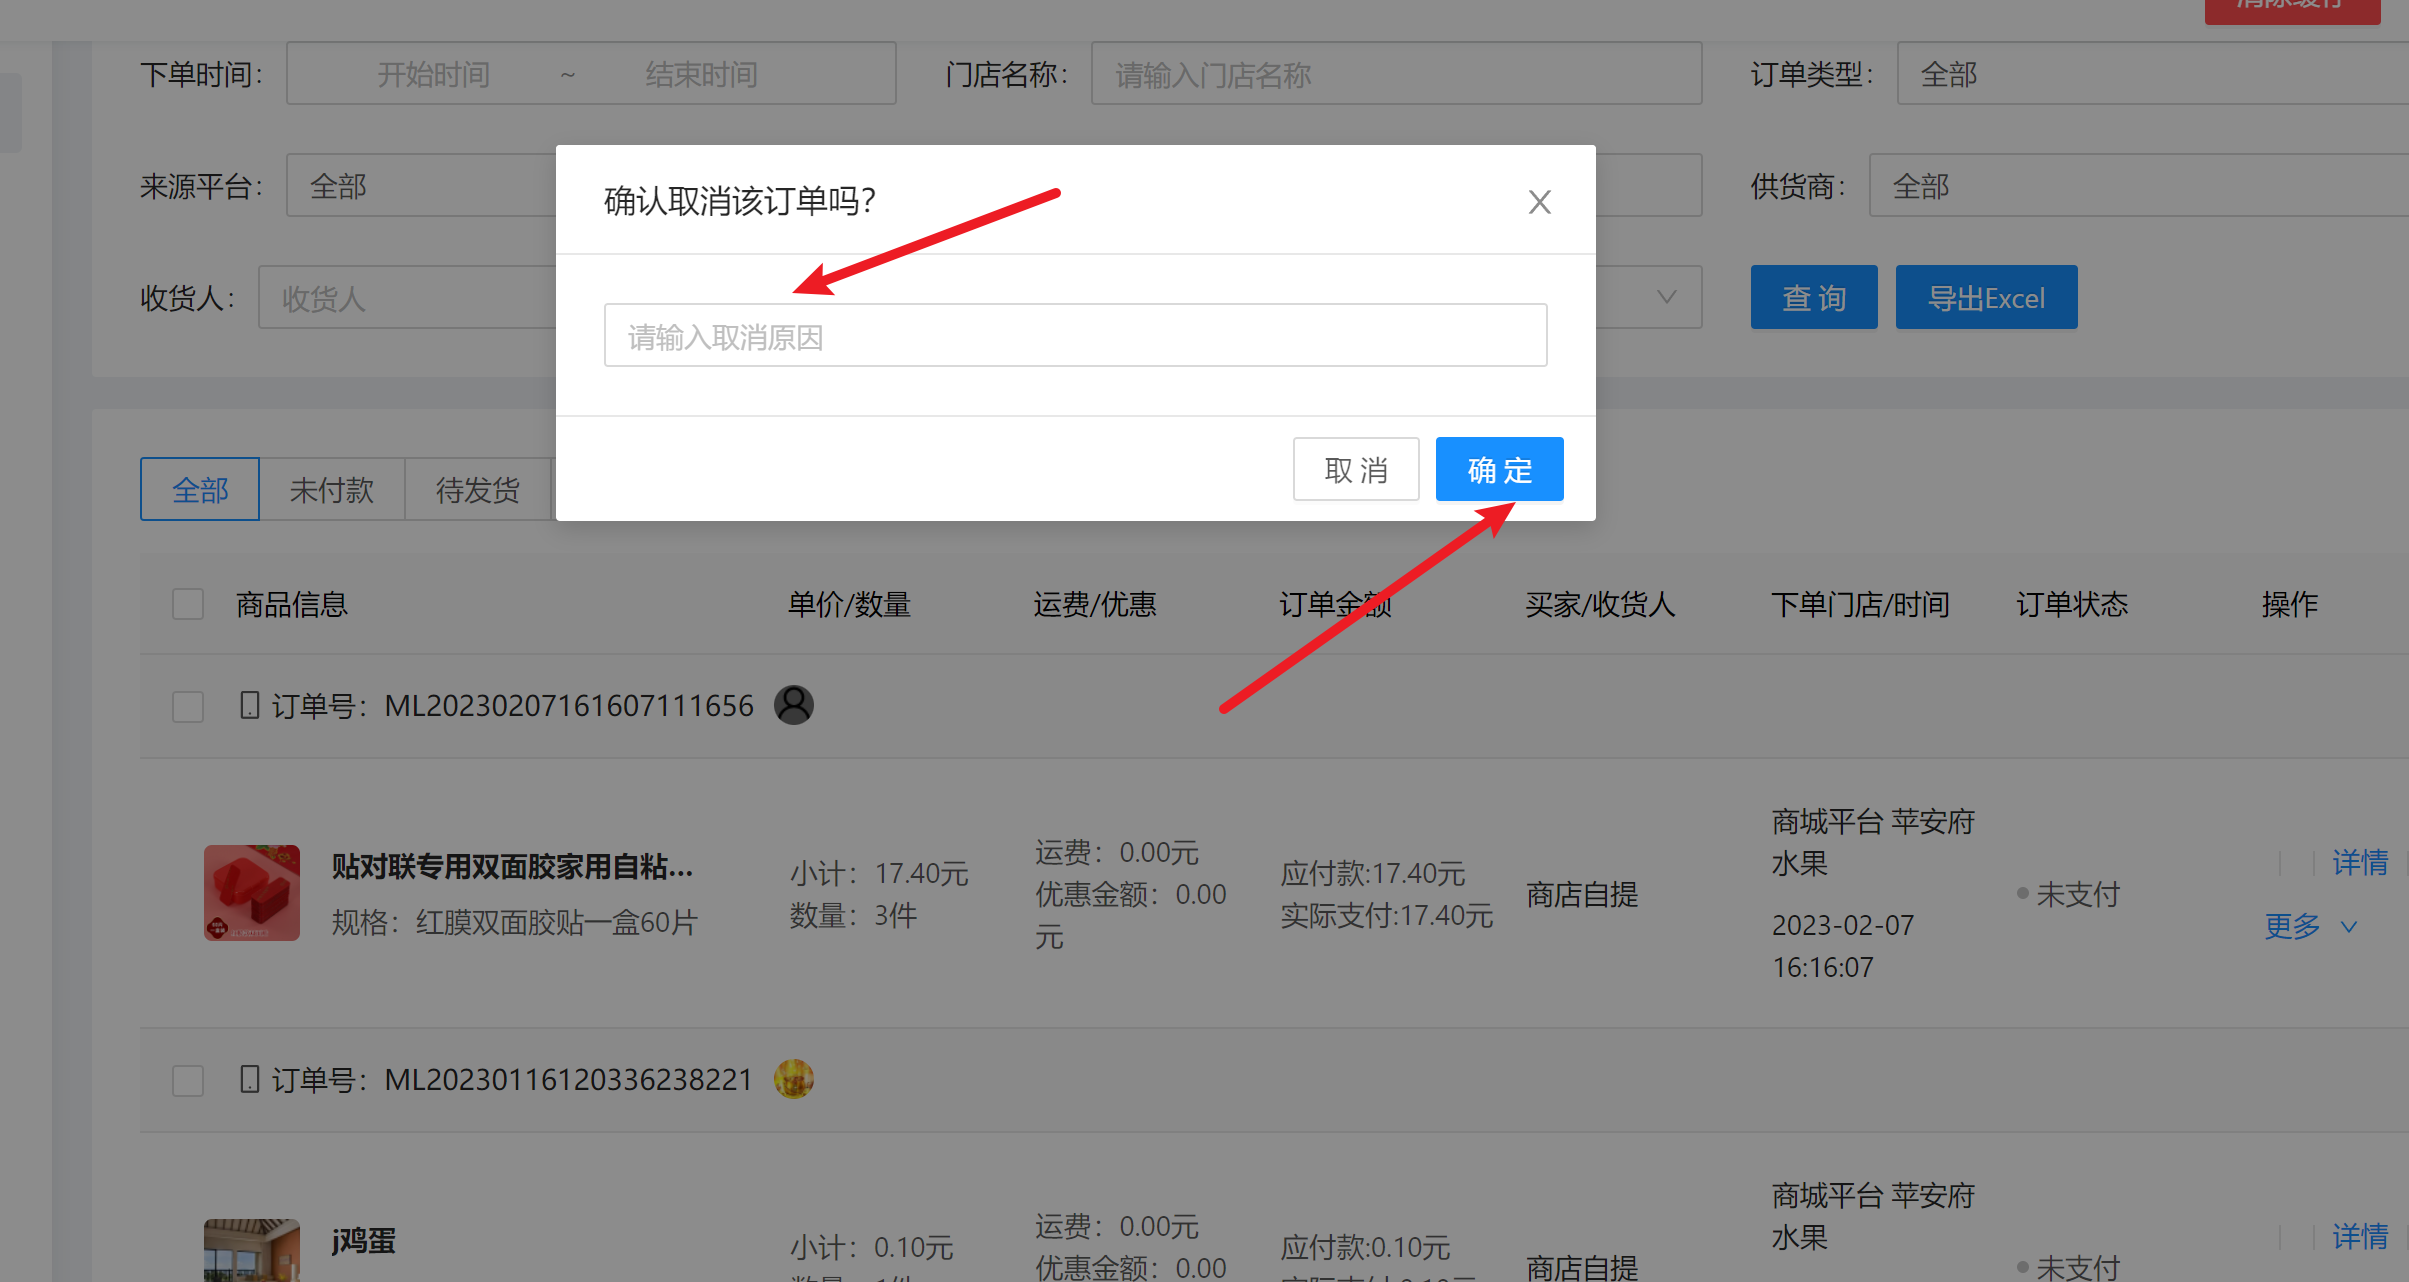Click golden avatar icon for order ML20230116120336238221

click(x=794, y=1079)
